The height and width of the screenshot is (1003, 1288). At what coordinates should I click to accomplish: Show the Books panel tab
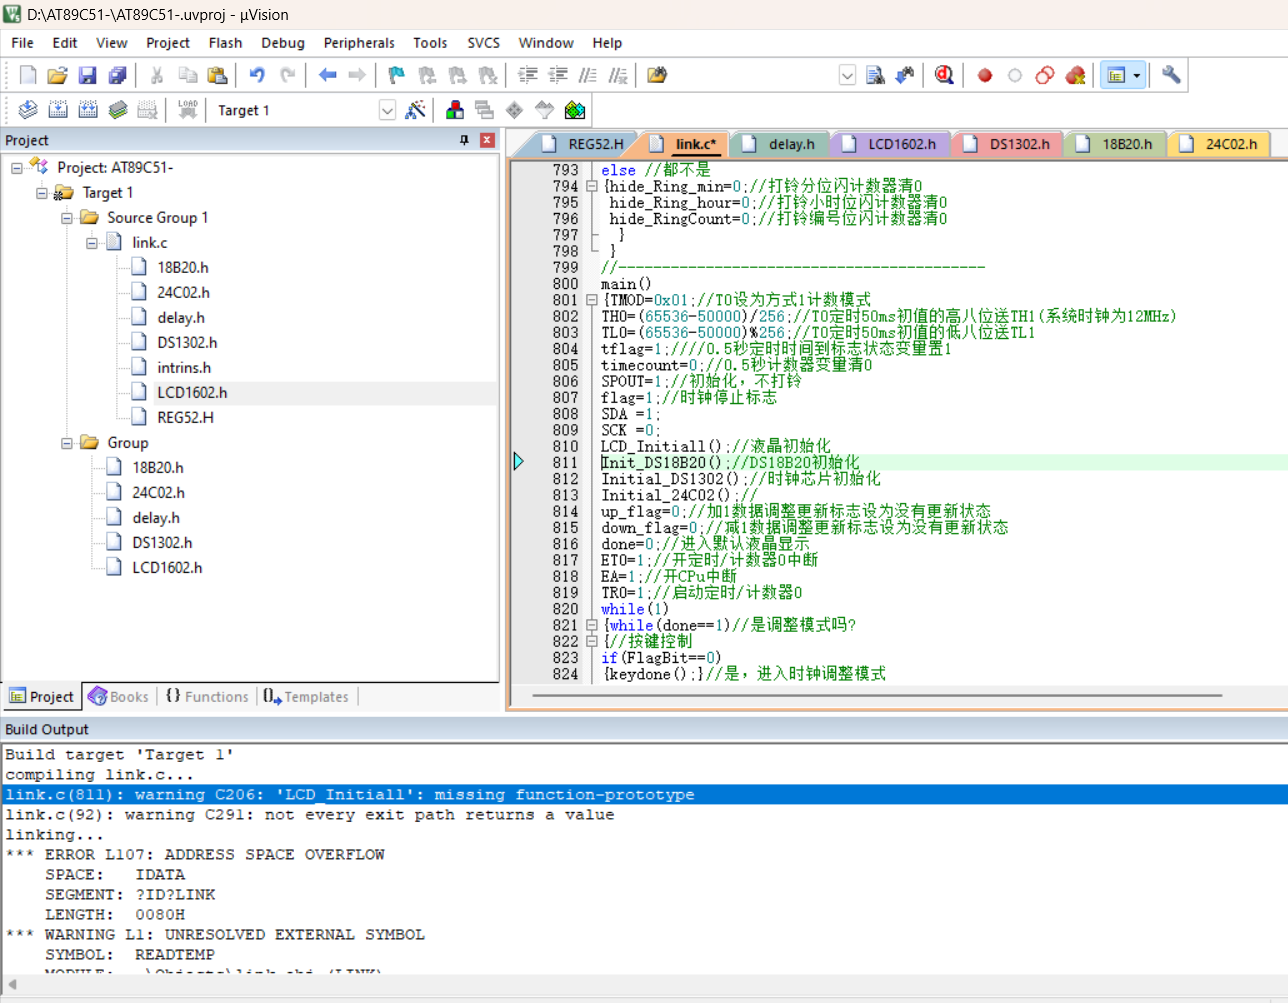[x=118, y=697]
